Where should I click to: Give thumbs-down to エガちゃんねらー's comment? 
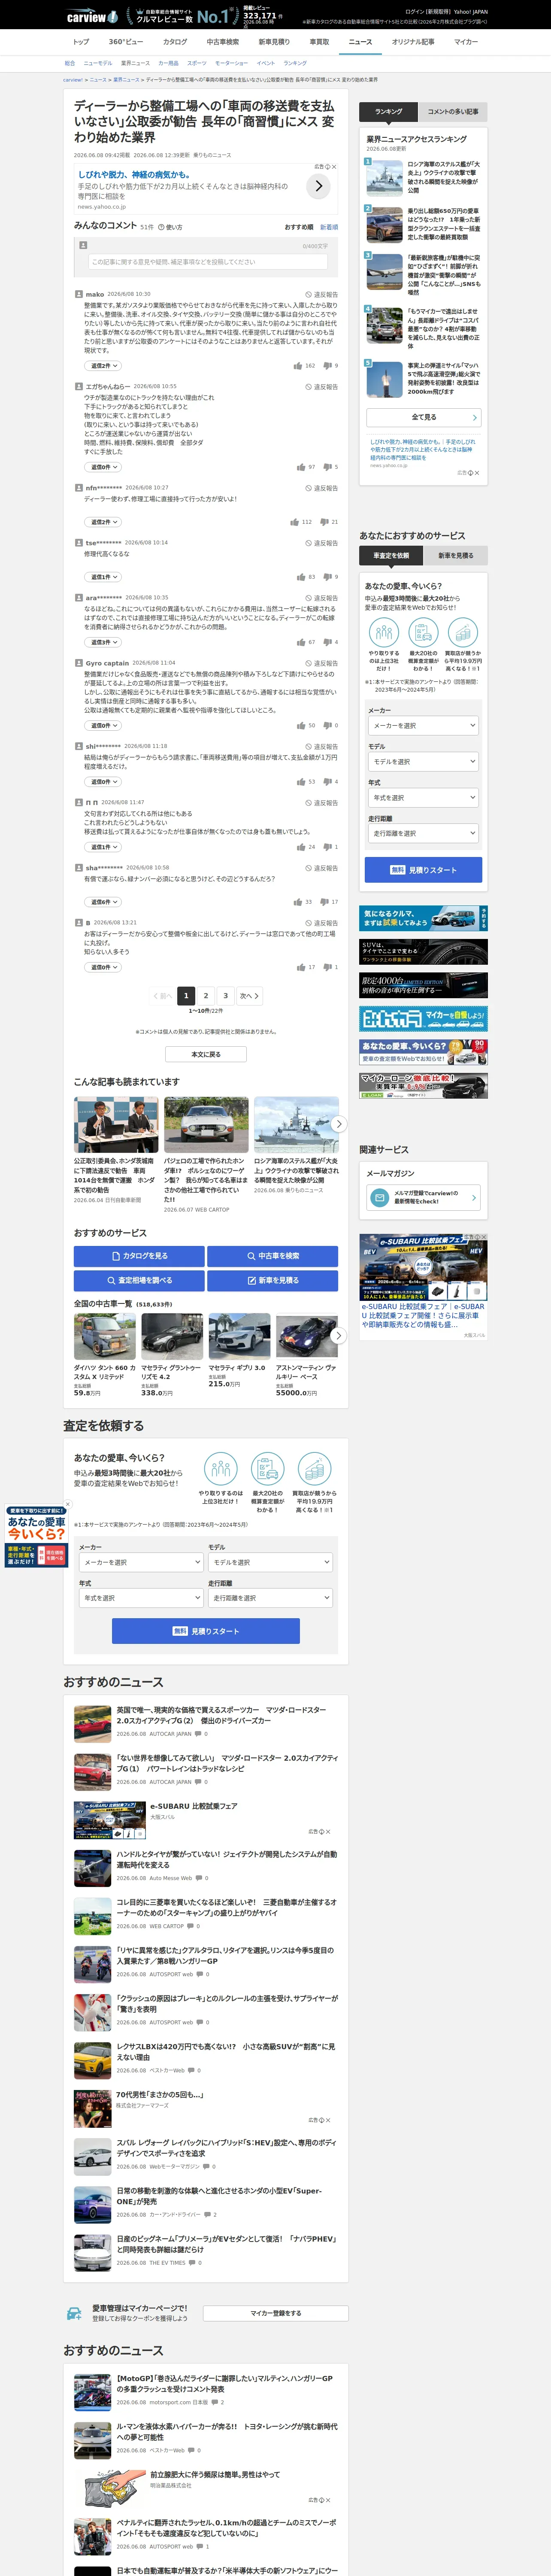(x=328, y=467)
